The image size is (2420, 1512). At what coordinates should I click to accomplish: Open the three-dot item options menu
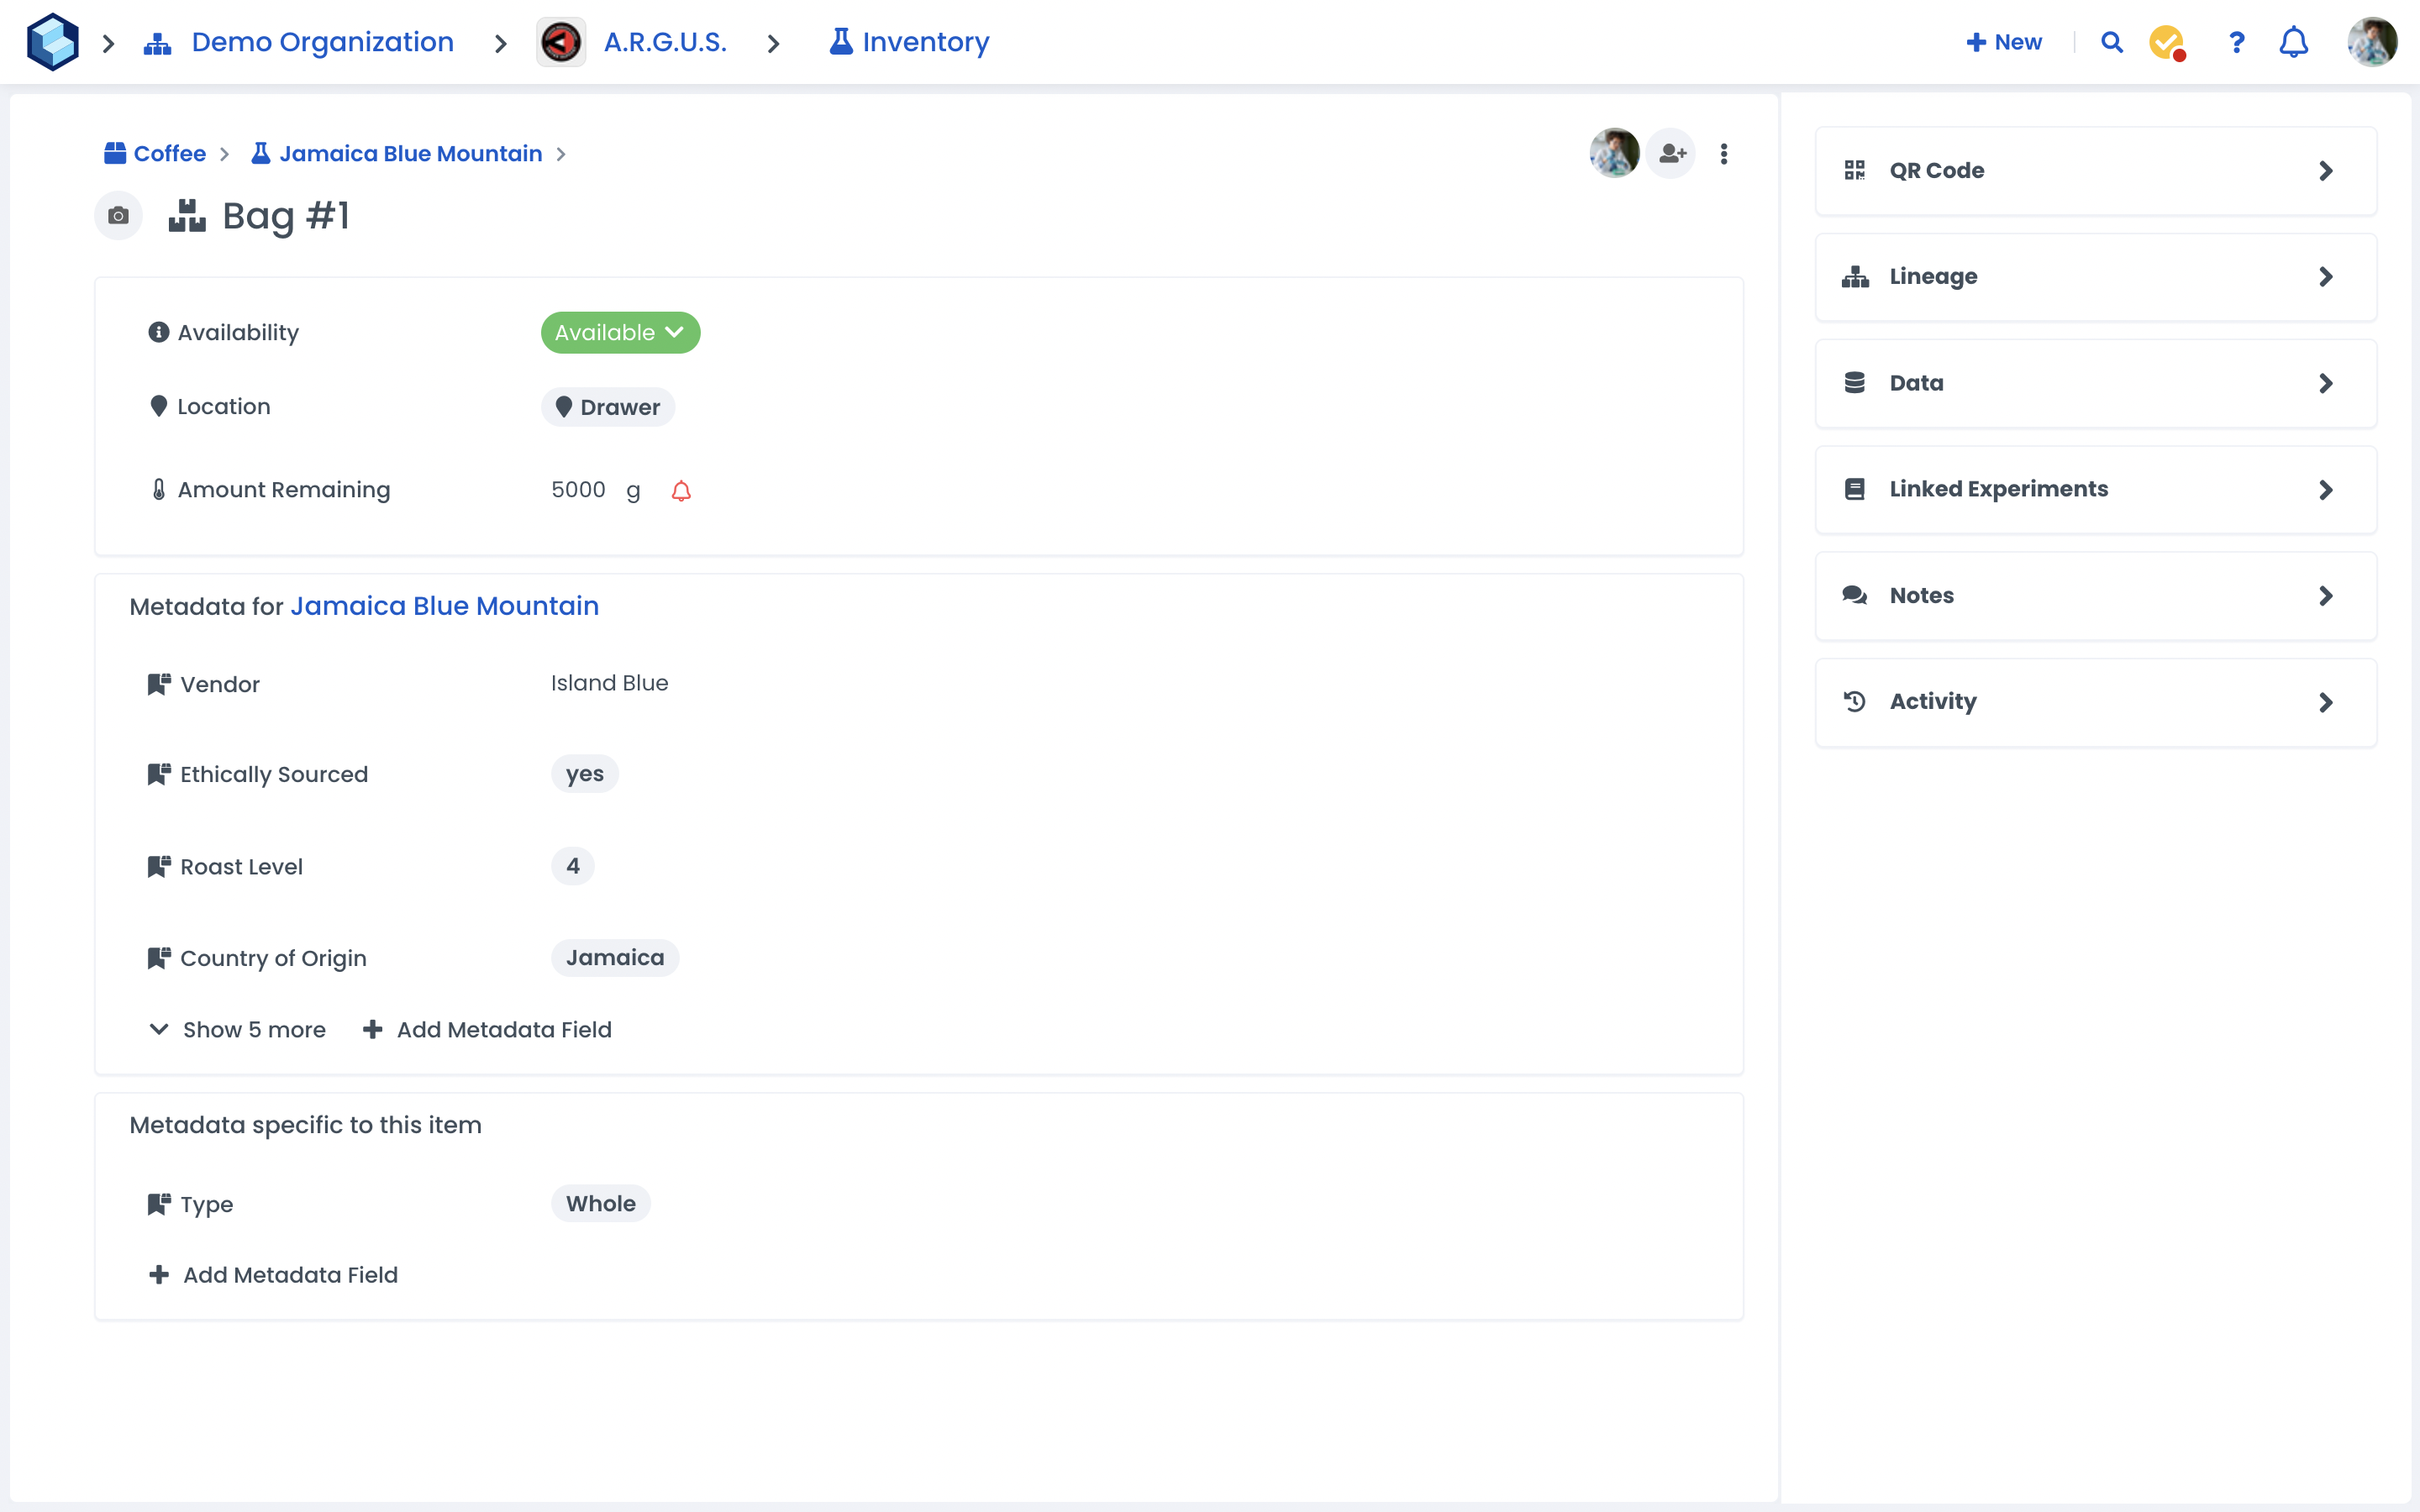pos(1724,154)
